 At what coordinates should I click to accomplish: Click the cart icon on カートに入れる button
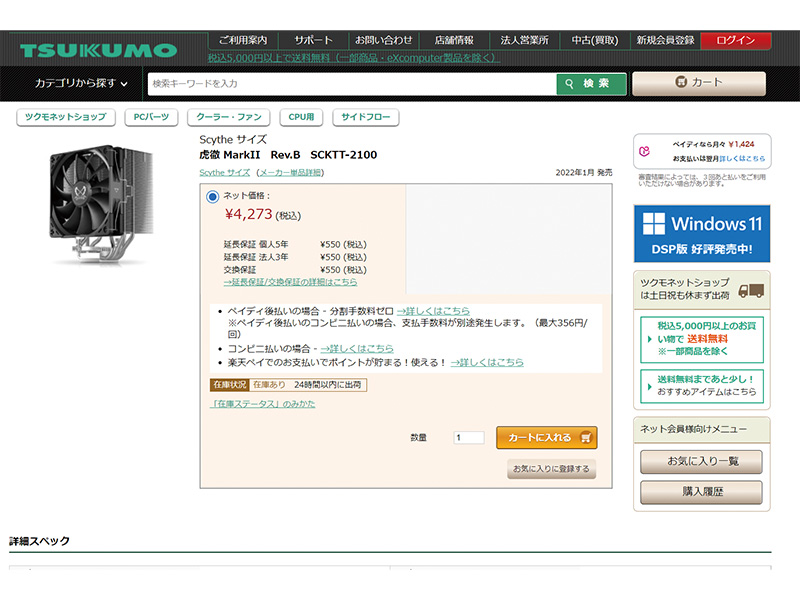click(586, 437)
